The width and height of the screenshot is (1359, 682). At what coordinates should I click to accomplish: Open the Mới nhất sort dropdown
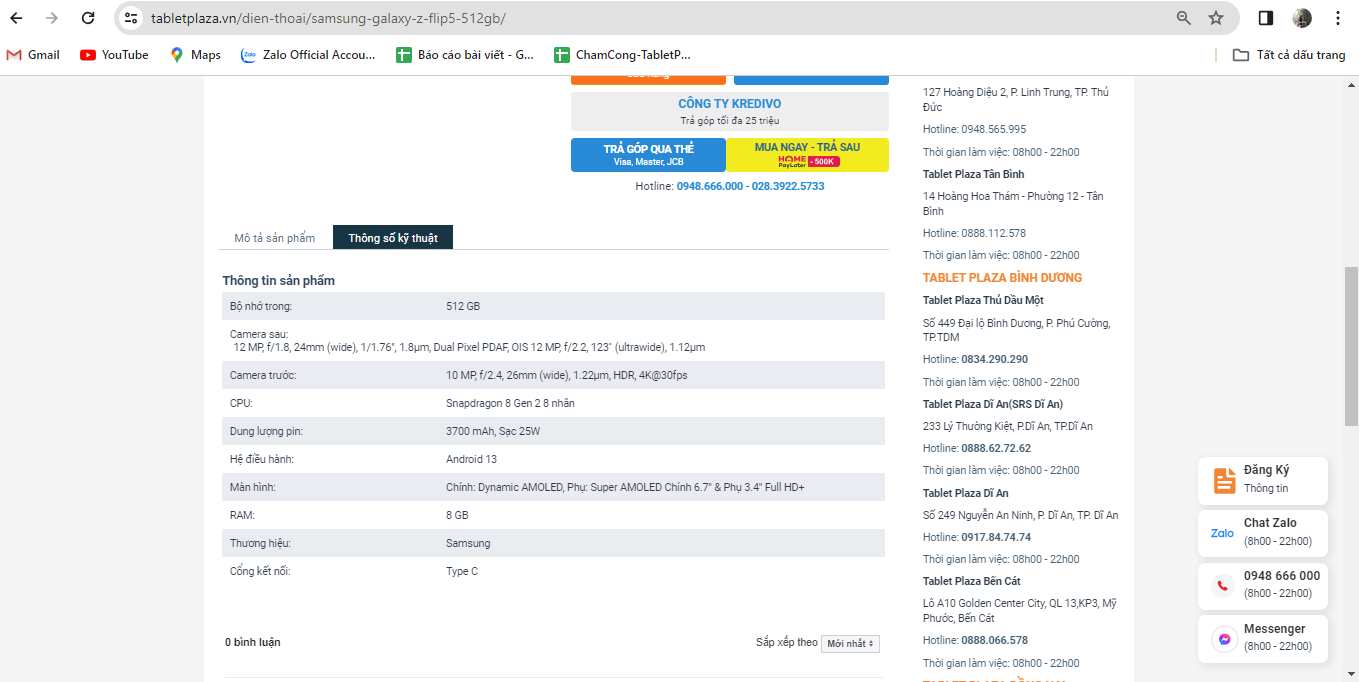coord(850,643)
